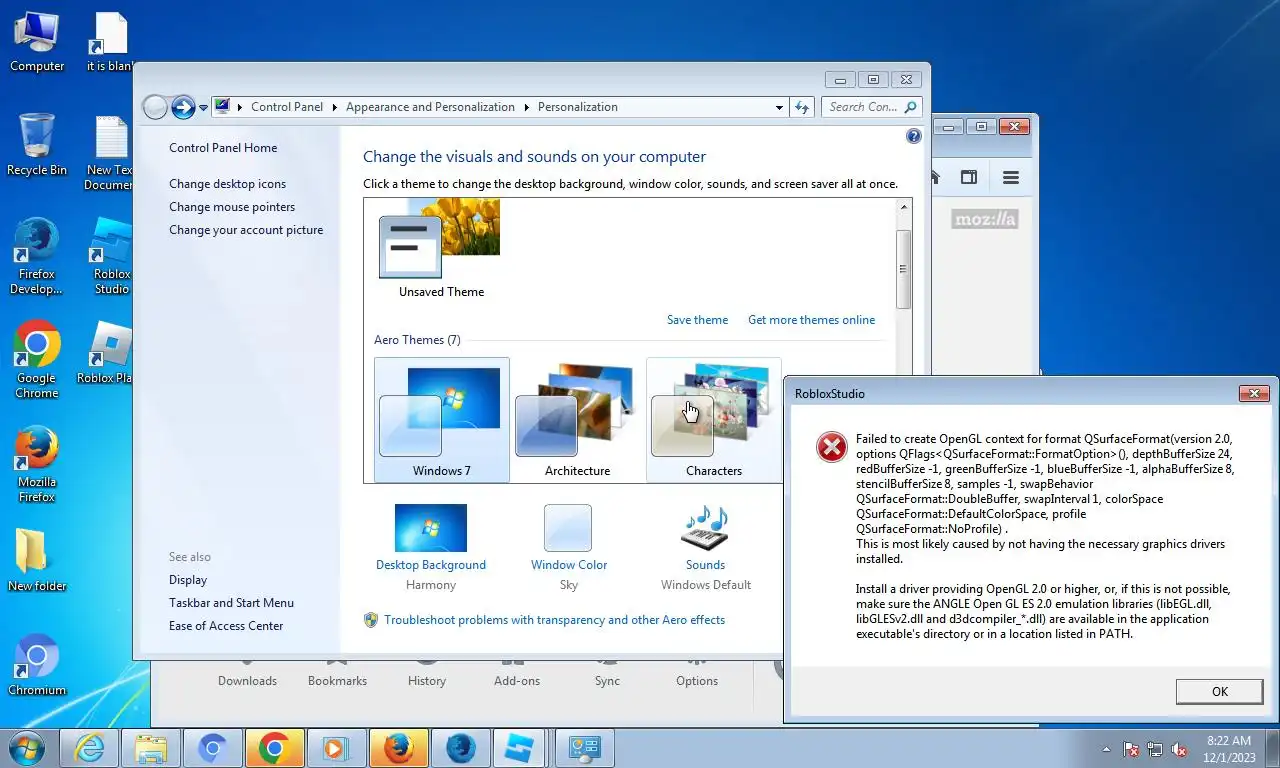This screenshot has height=768, width=1280.
Task: Click History in Firefox window
Action: coord(427,681)
